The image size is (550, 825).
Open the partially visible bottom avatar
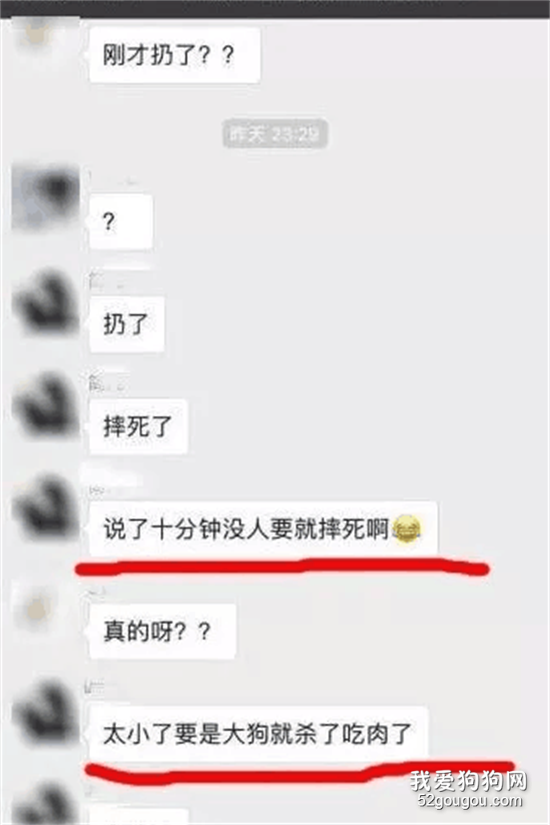(46, 804)
